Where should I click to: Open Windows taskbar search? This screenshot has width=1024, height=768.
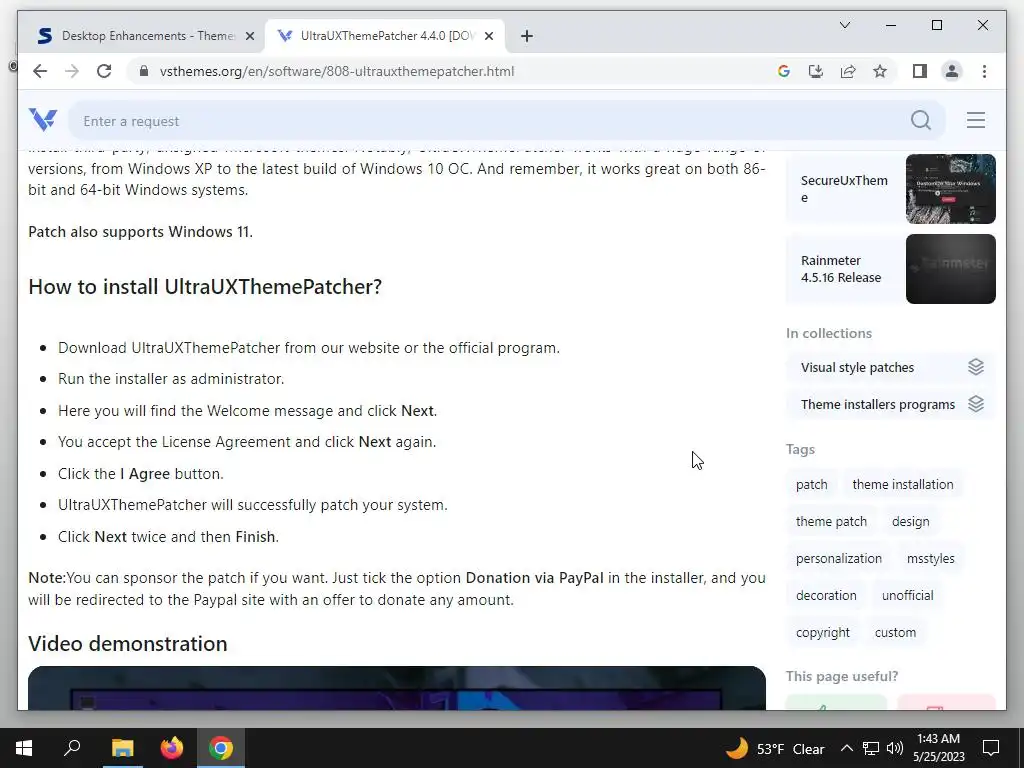[72, 748]
